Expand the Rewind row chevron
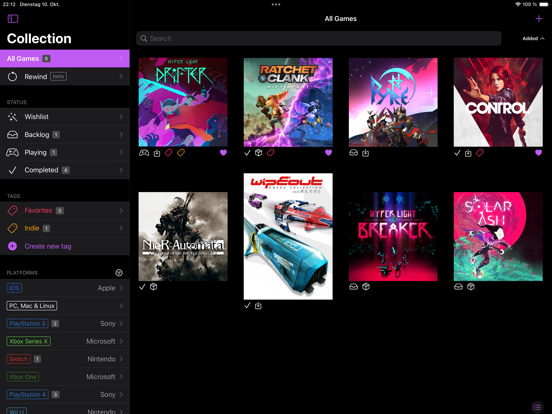 [x=121, y=76]
